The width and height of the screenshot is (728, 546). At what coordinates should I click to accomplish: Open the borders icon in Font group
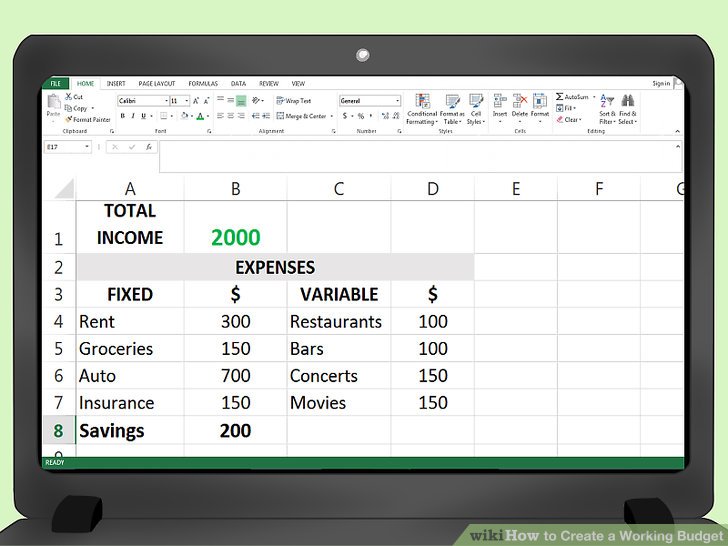164,116
